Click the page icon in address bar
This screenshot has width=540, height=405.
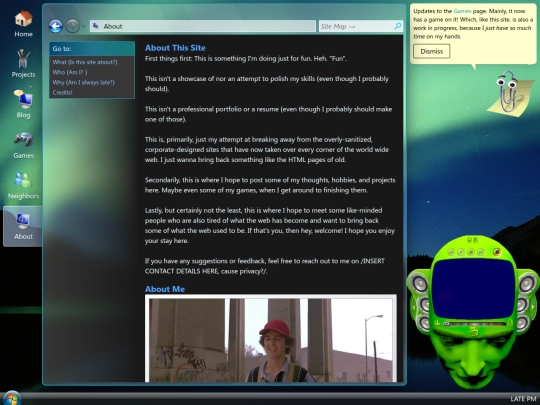point(96,26)
